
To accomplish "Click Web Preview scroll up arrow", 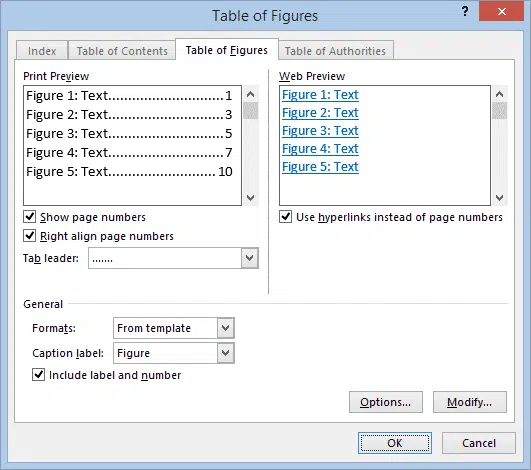I will click(x=500, y=94).
